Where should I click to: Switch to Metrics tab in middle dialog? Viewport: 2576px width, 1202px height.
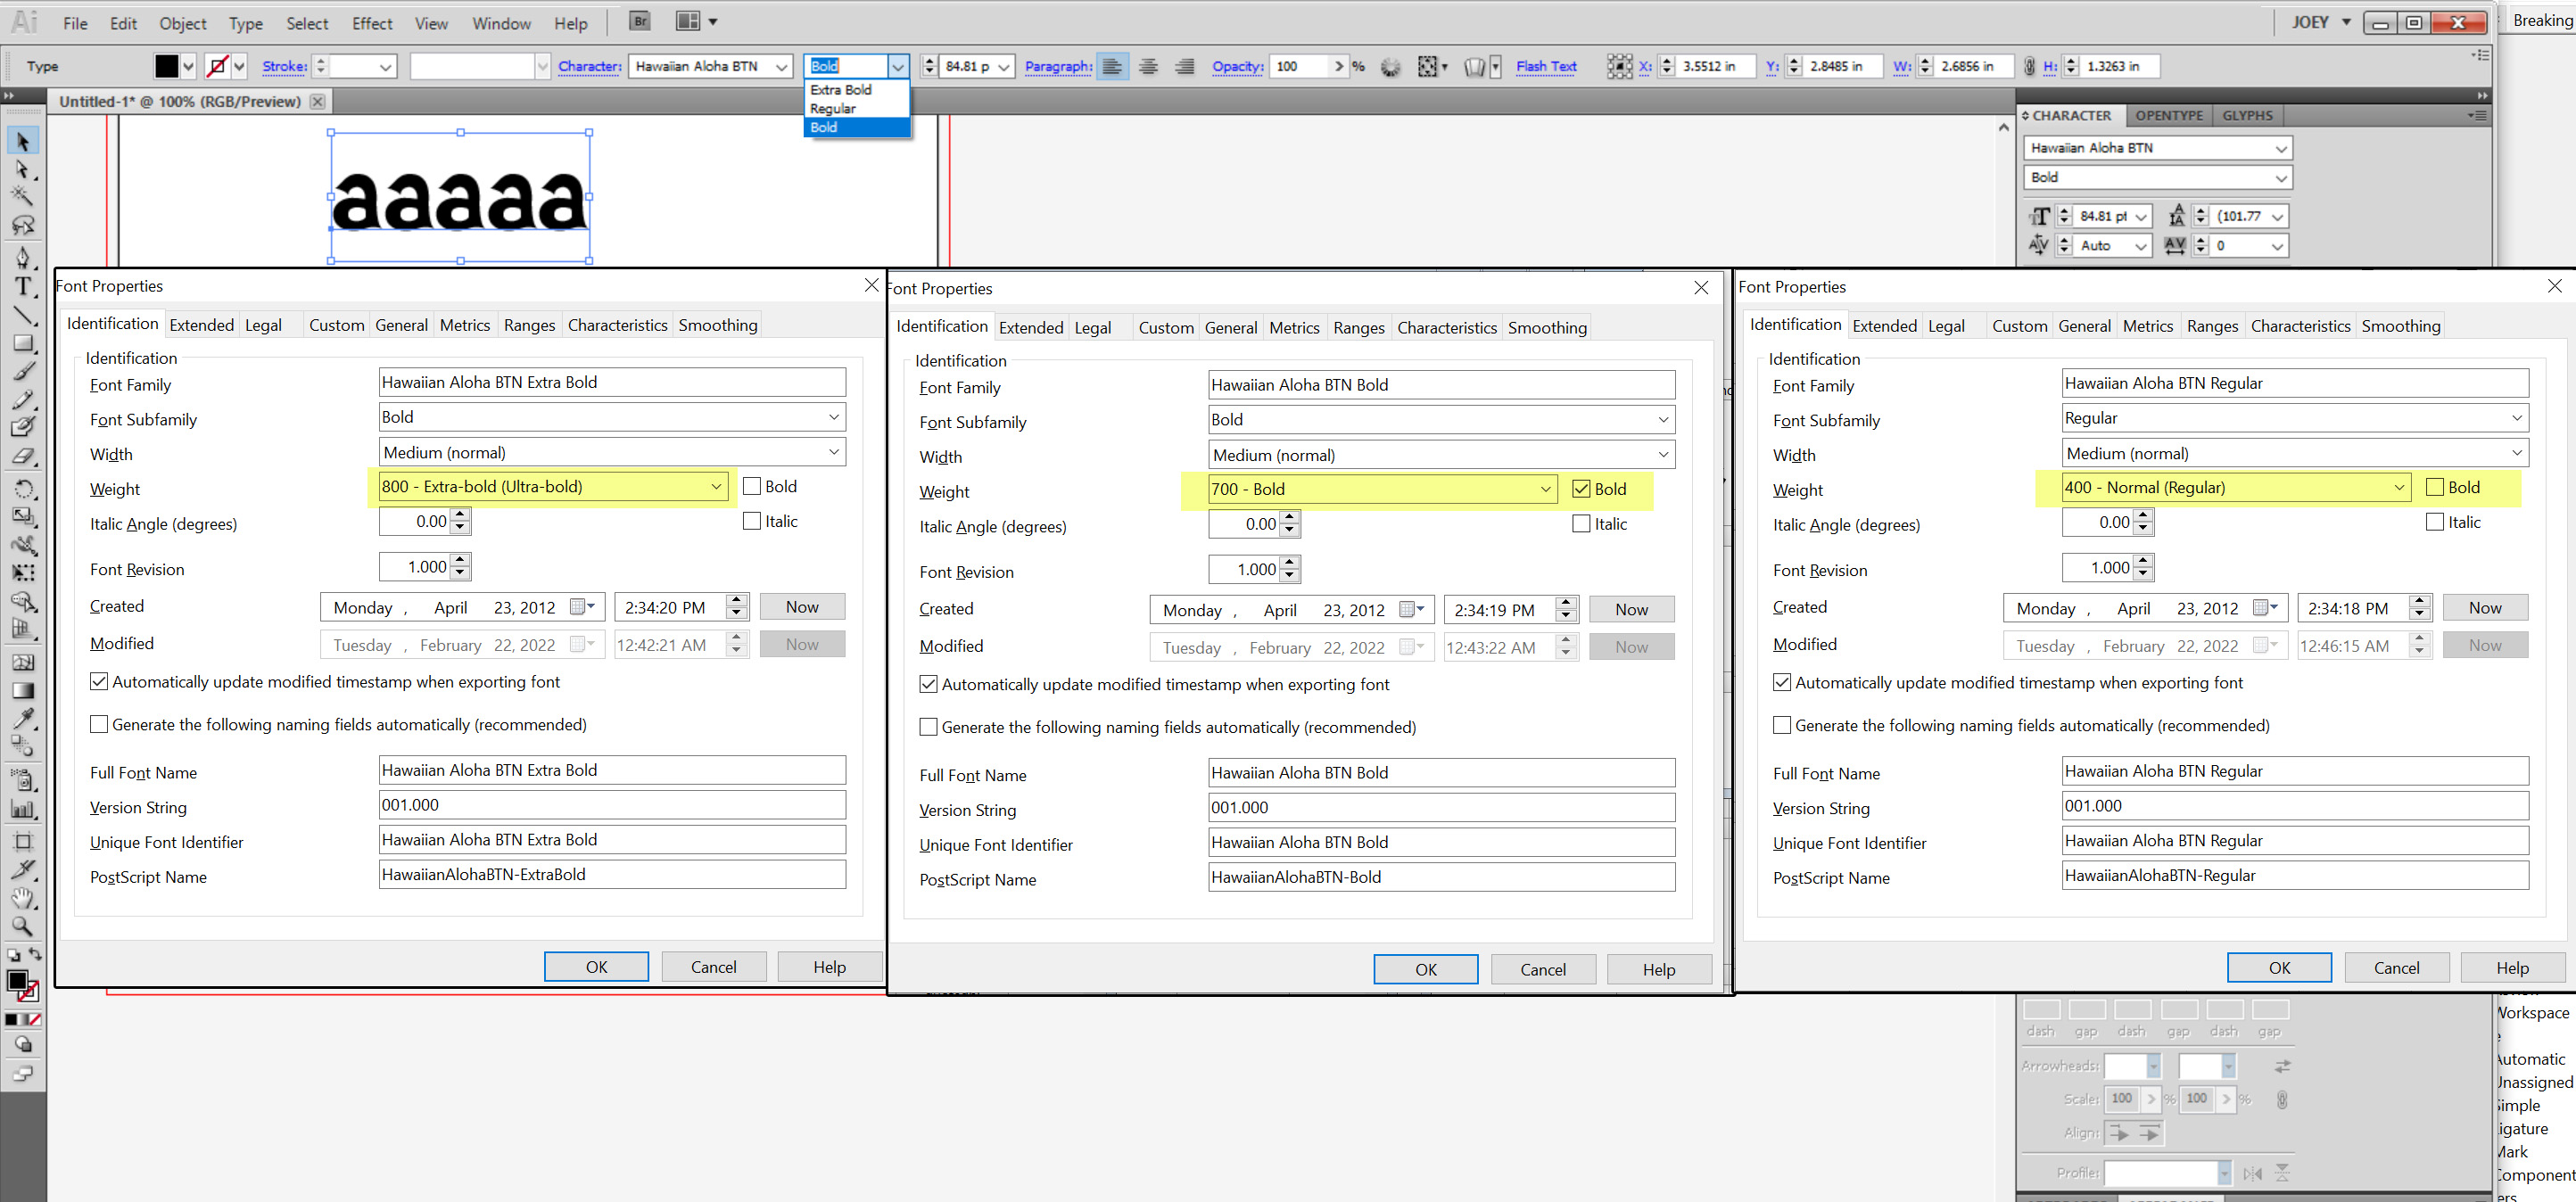click(x=1294, y=328)
